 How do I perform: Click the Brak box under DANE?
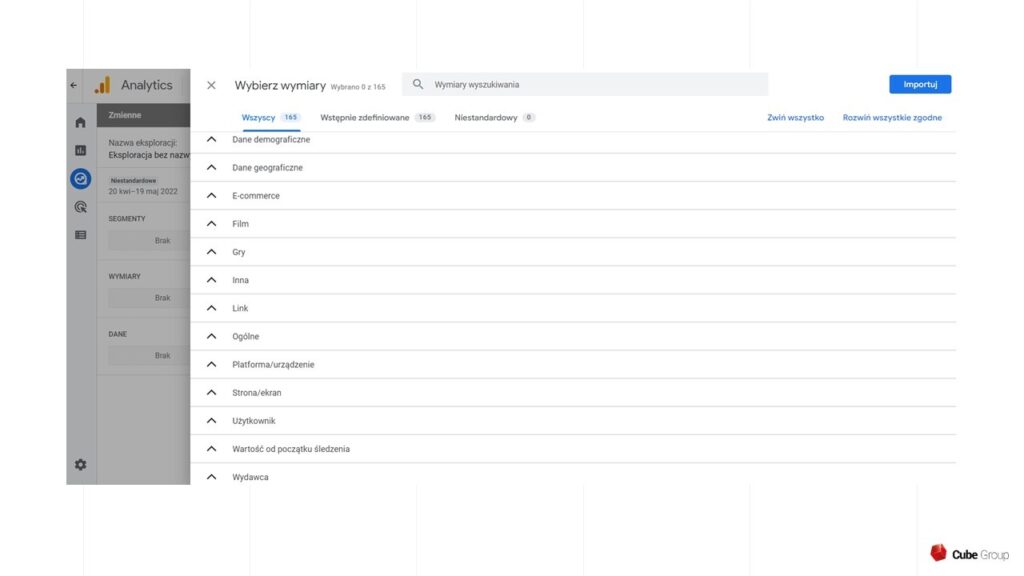point(149,355)
